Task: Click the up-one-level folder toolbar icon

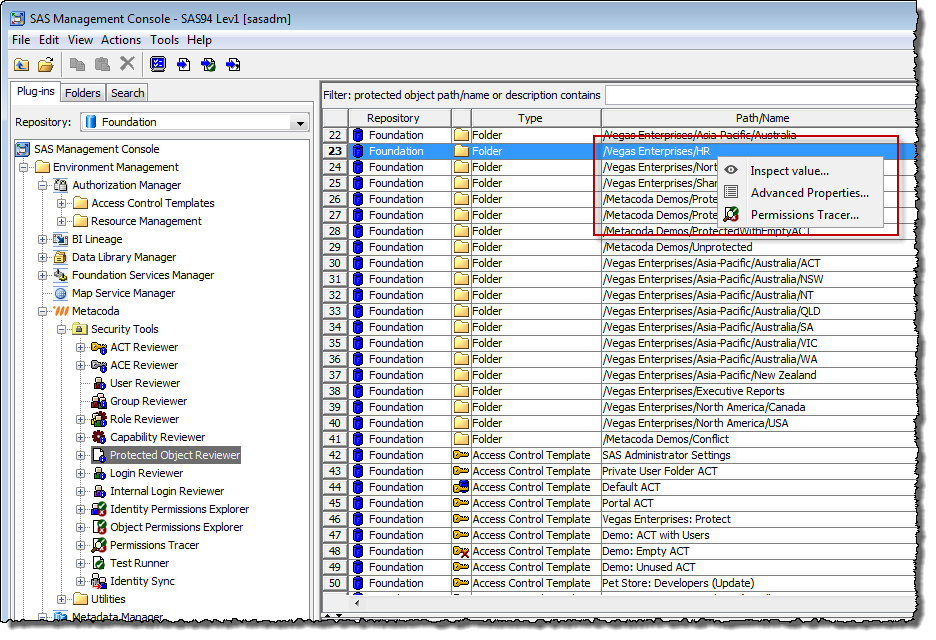Action: click(x=21, y=64)
